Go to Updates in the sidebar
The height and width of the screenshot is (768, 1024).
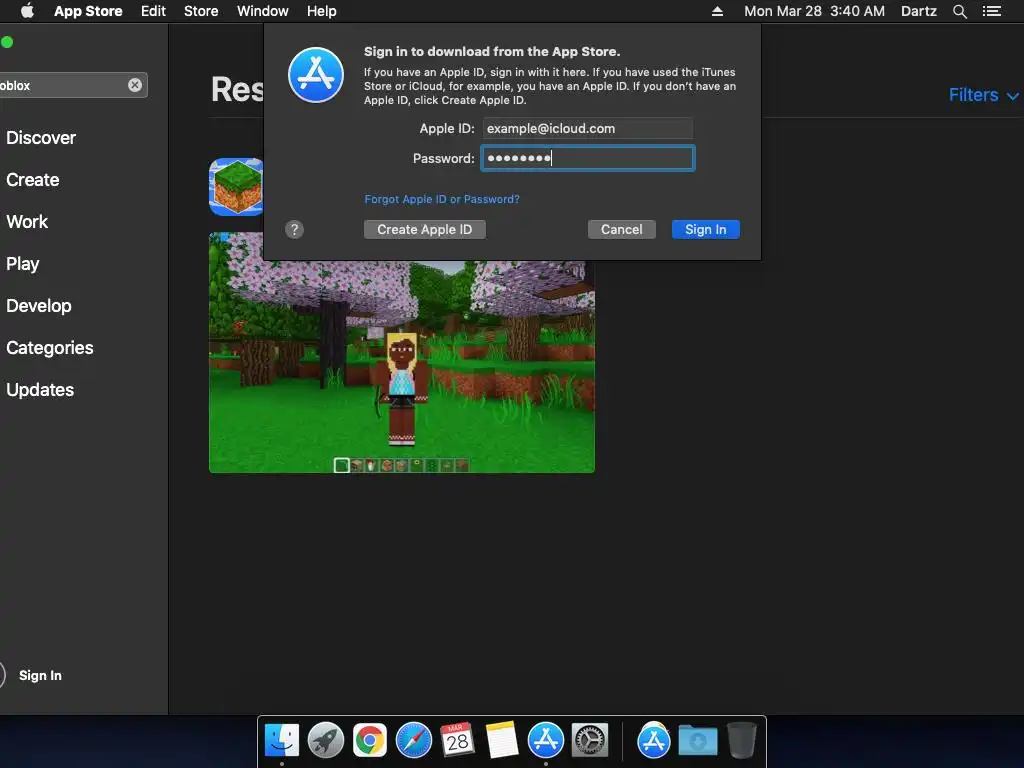[x=40, y=390]
